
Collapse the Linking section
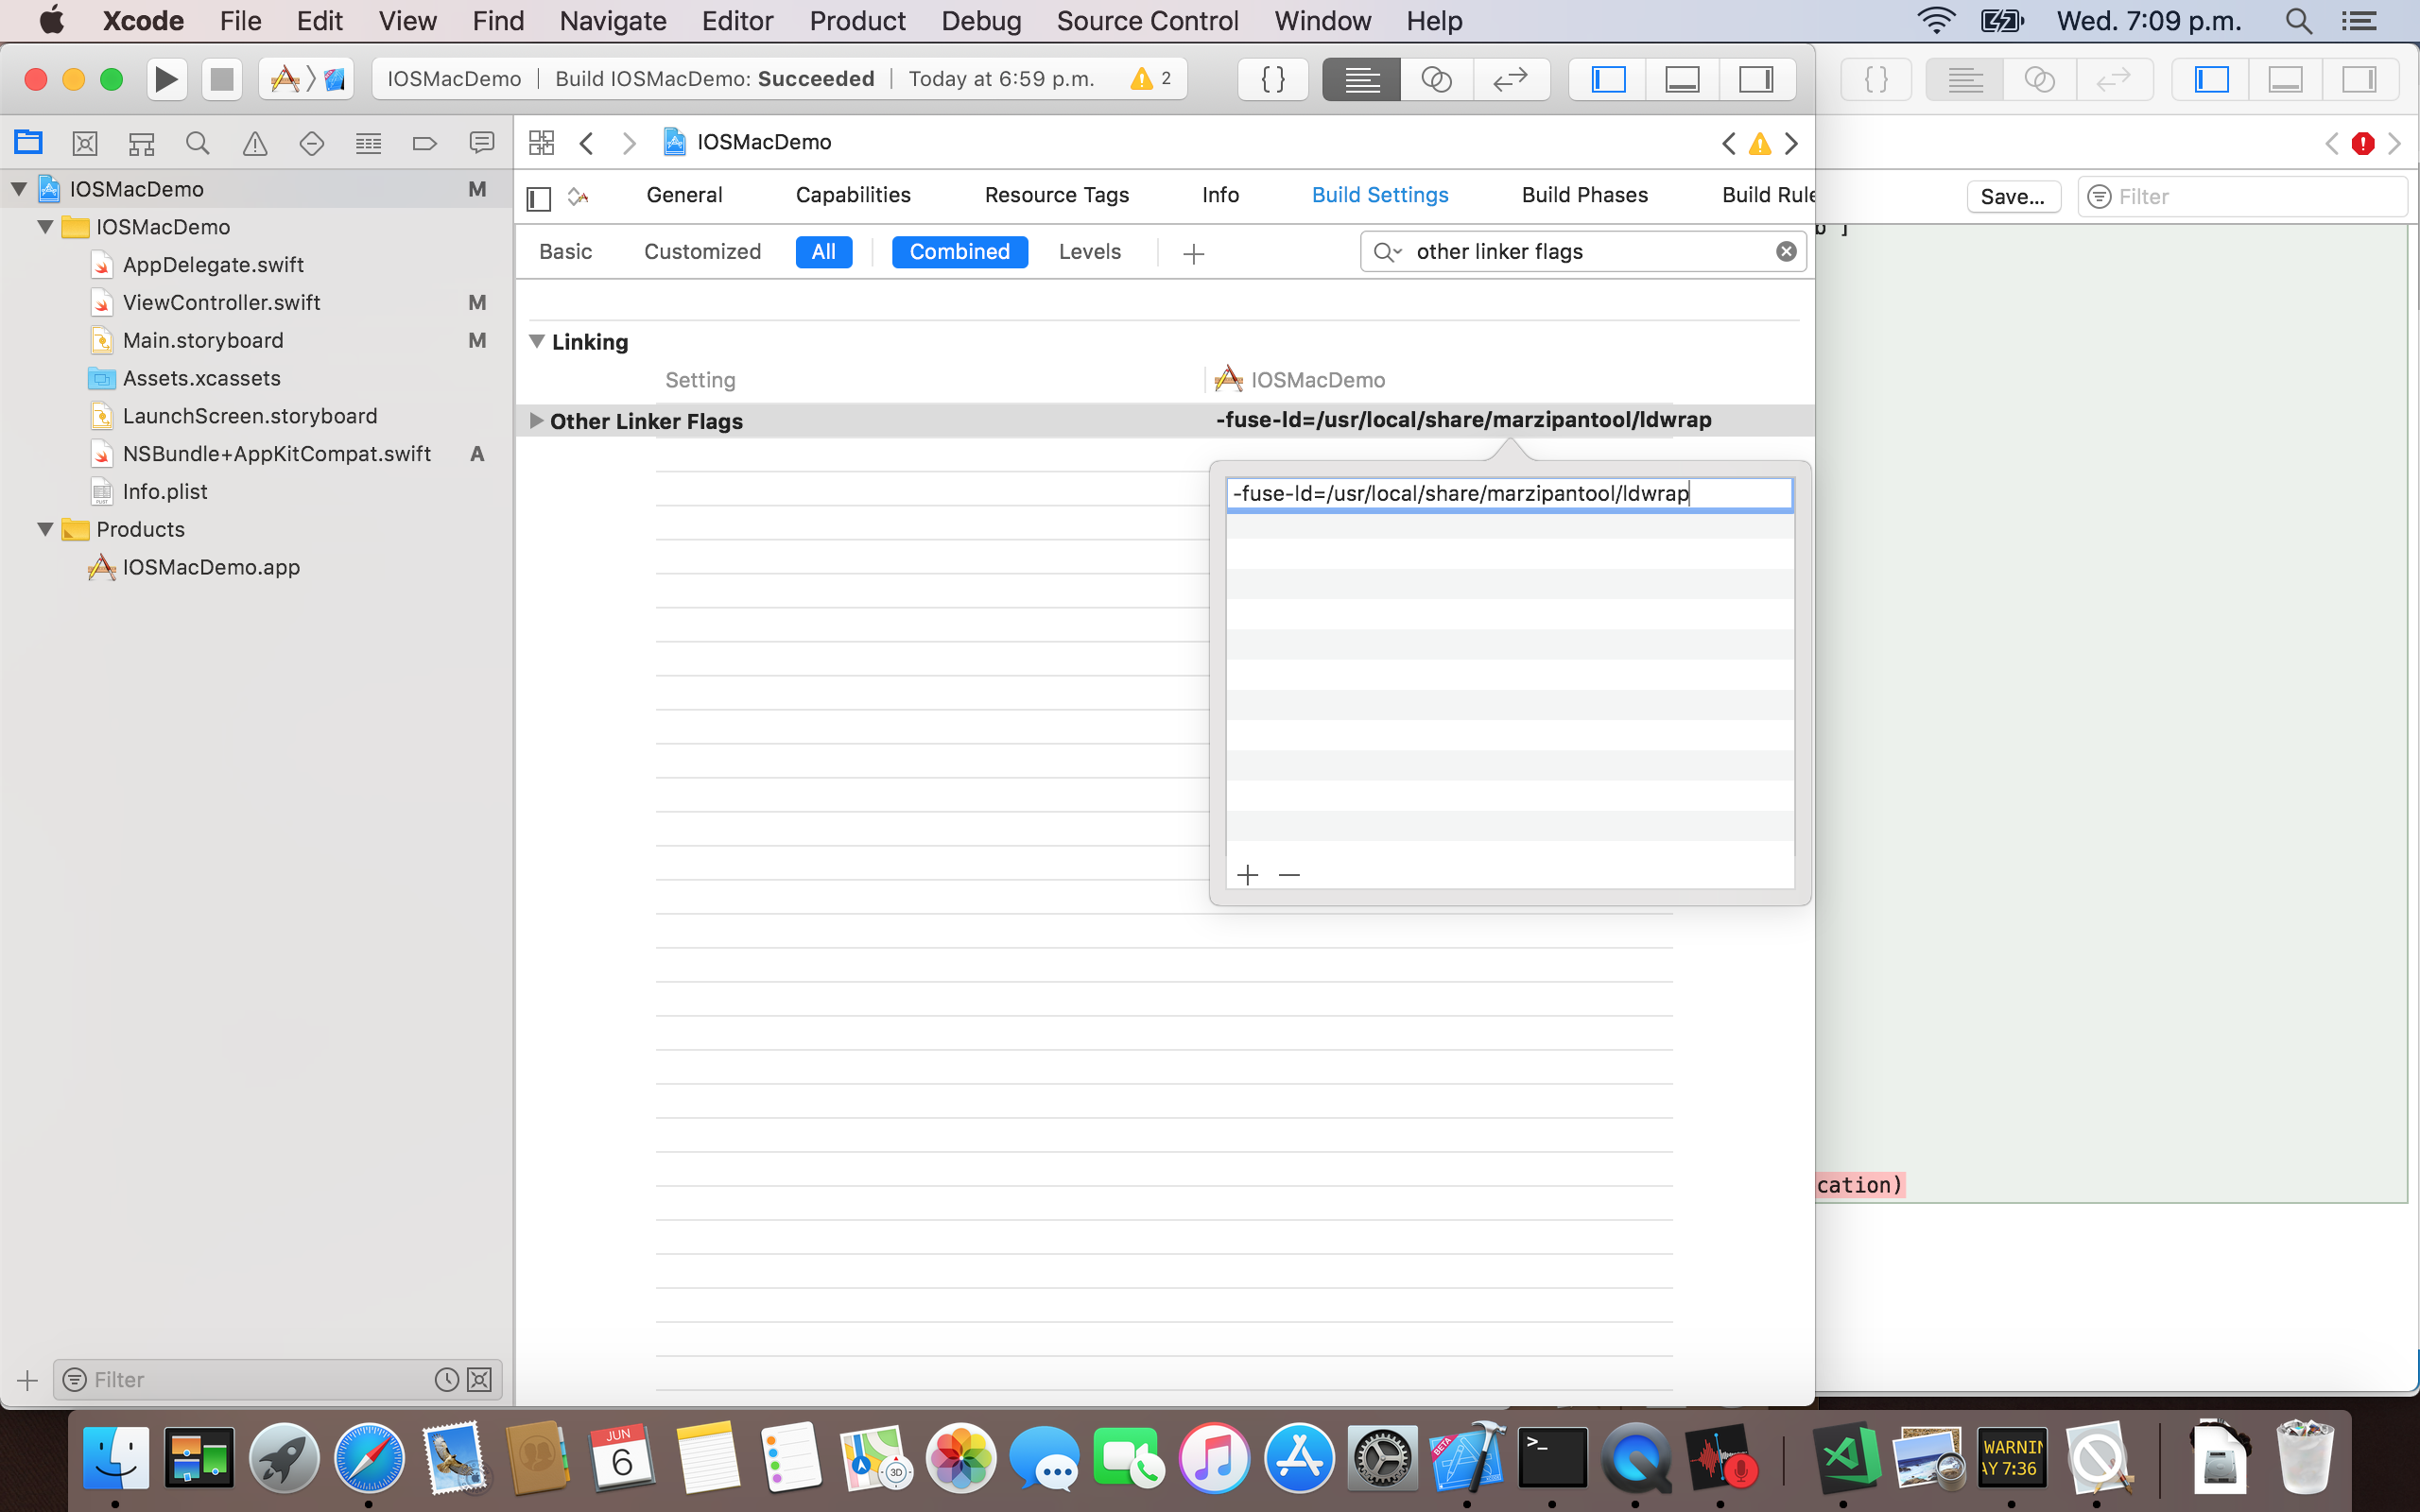tap(537, 342)
